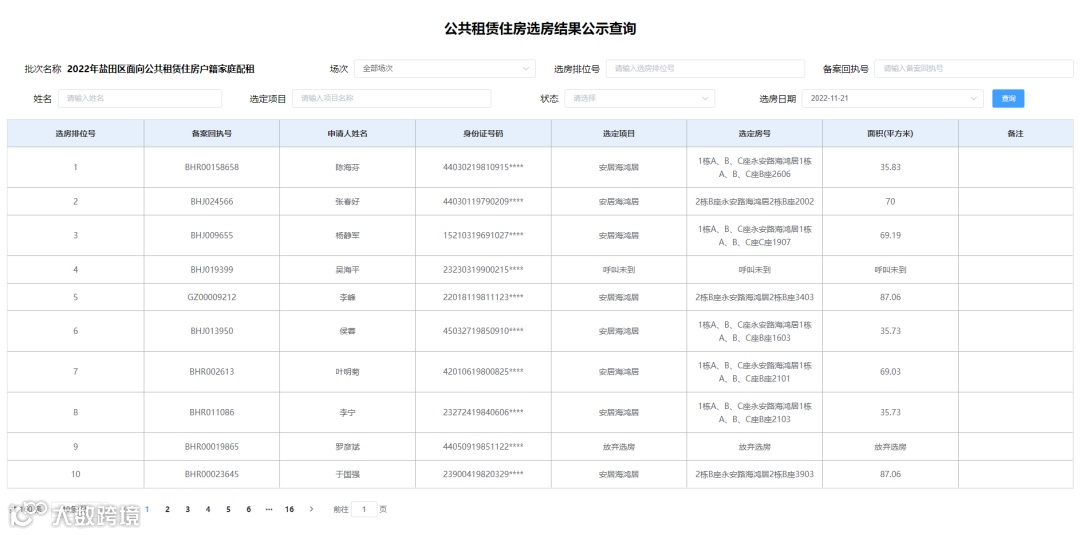
Task: Select receipt number GZ00009212
Action: click(211, 297)
